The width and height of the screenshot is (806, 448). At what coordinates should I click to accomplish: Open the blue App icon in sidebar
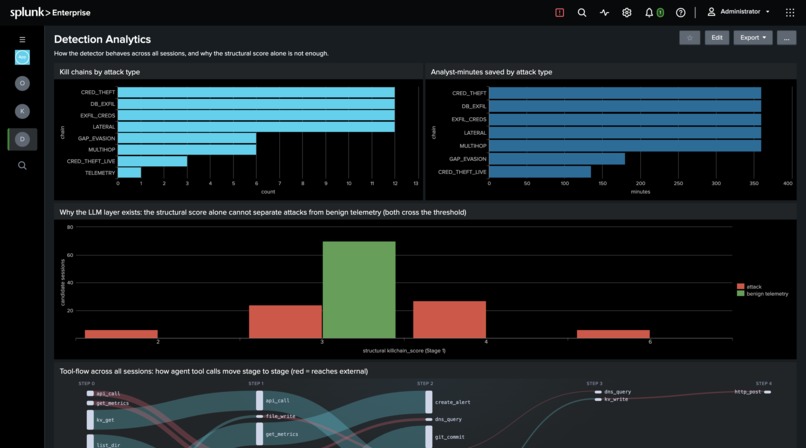[x=22, y=57]
